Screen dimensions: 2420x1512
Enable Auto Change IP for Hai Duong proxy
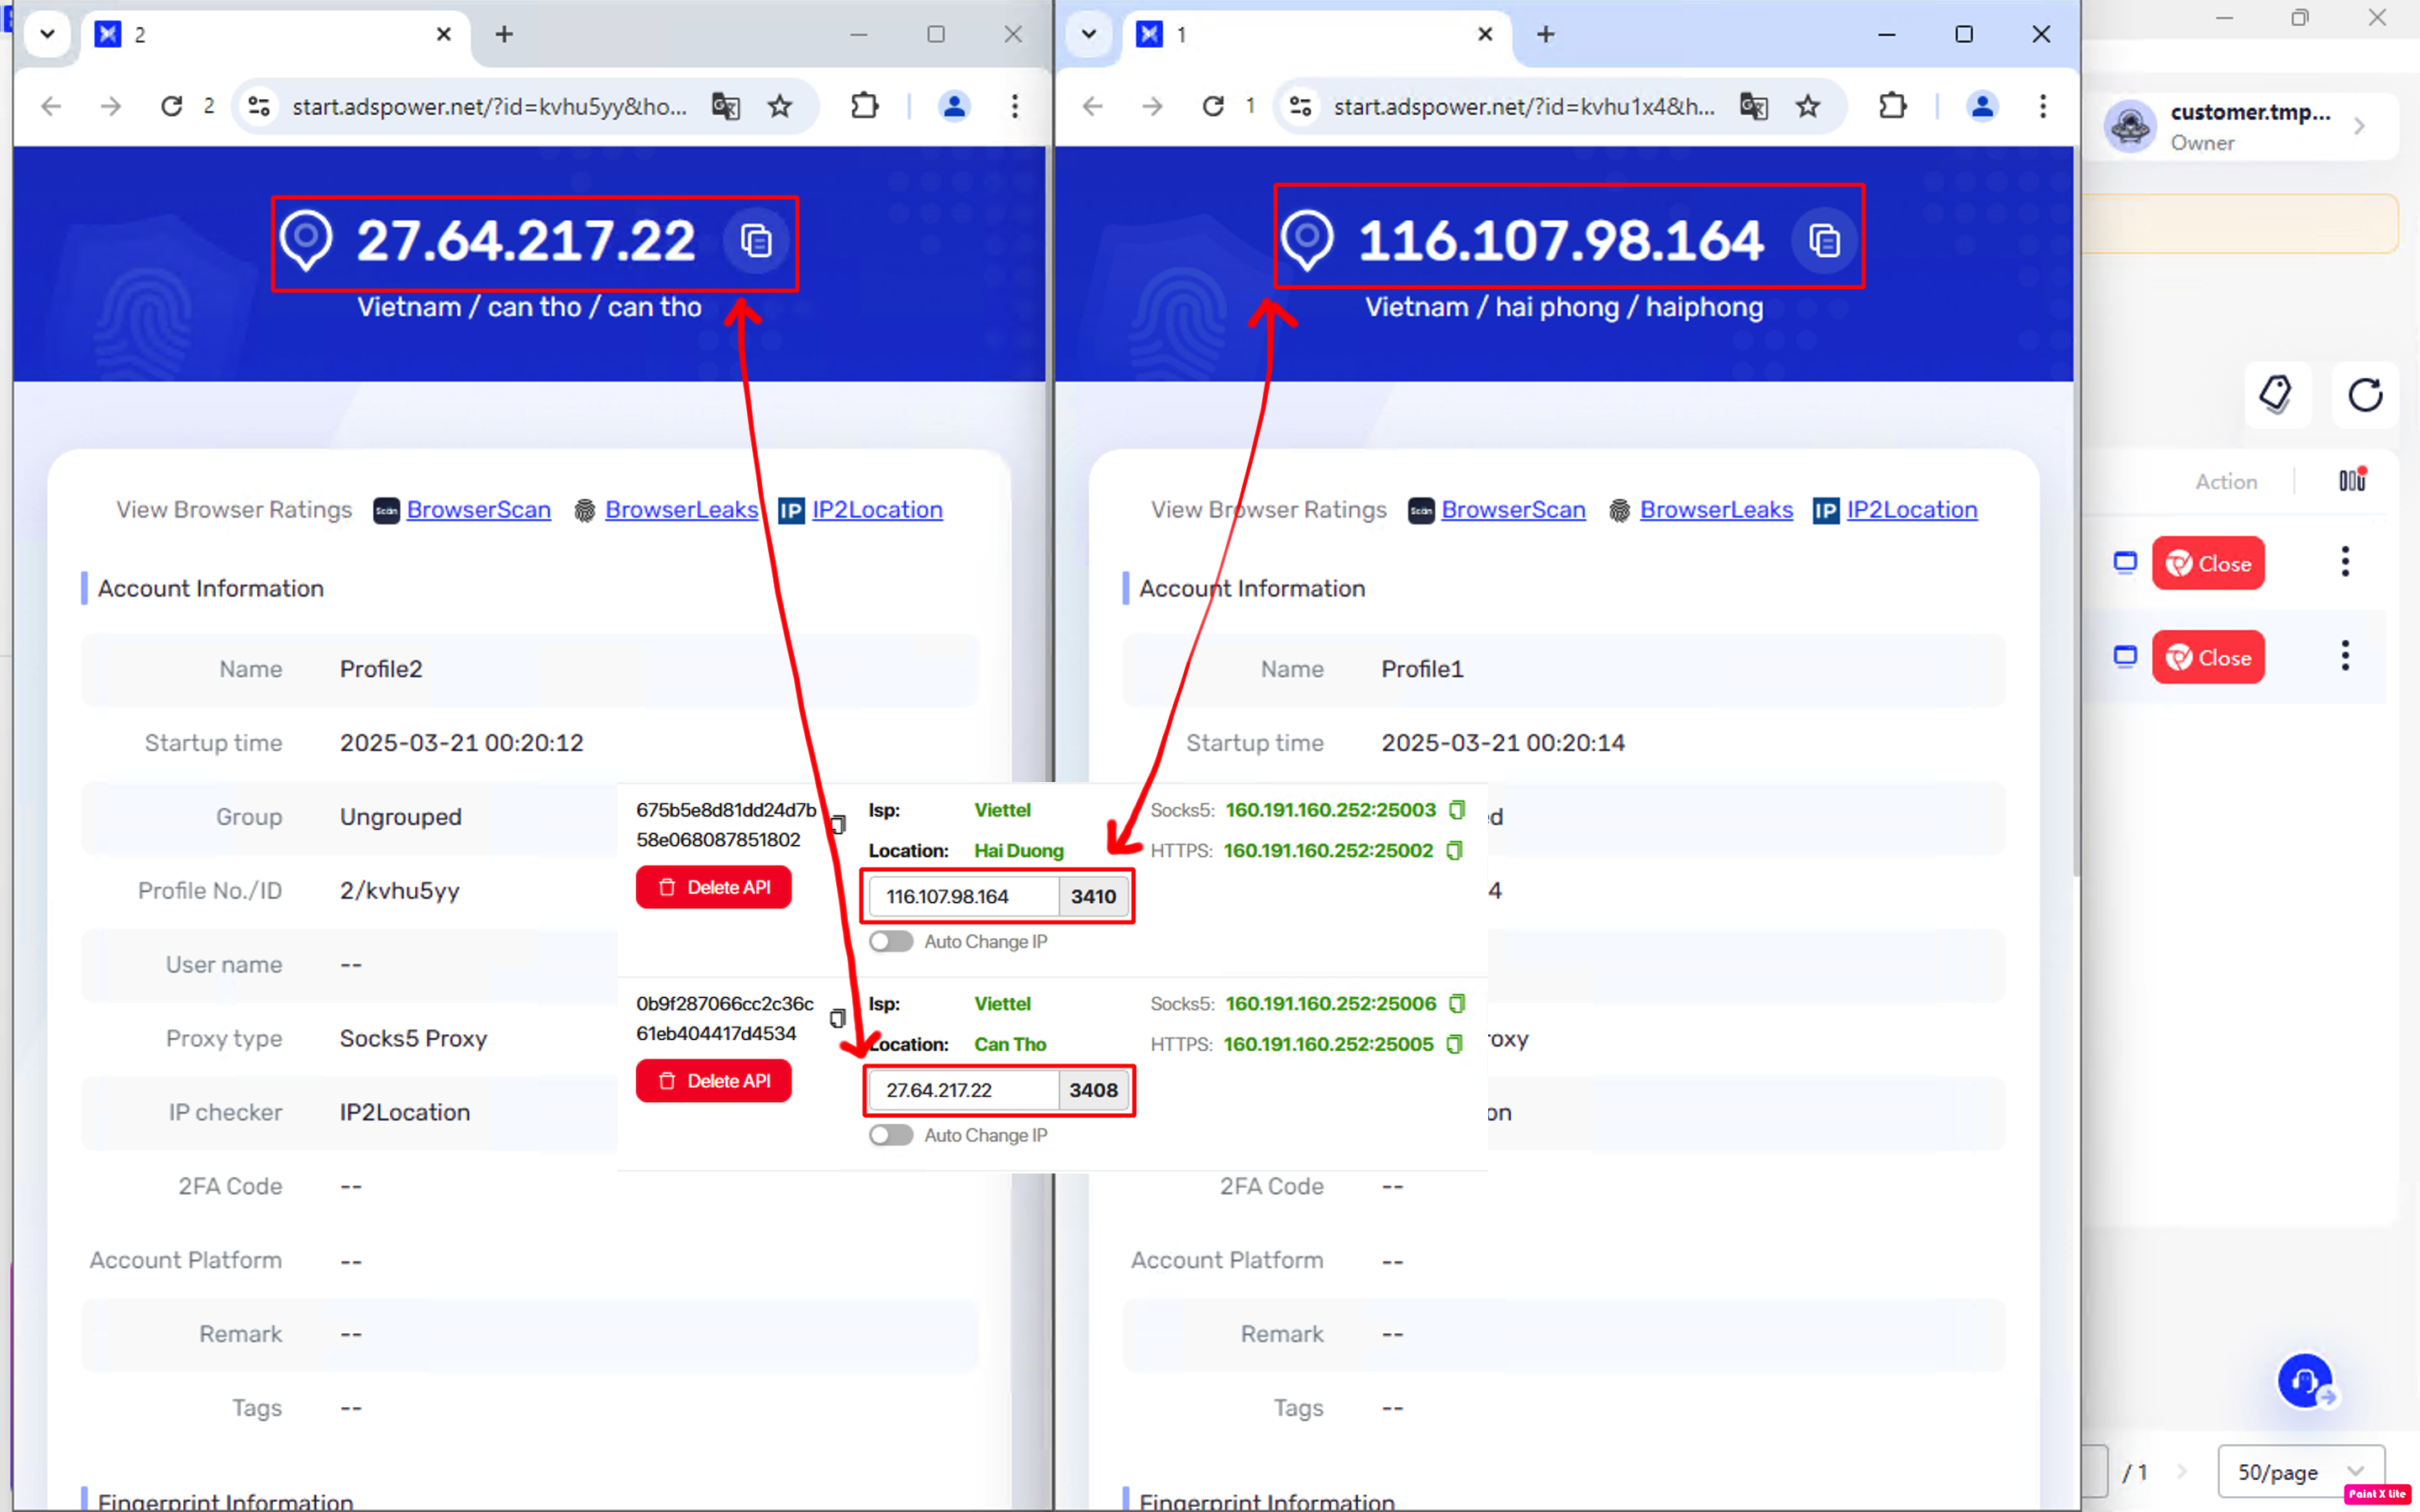(x=890, y=942)
